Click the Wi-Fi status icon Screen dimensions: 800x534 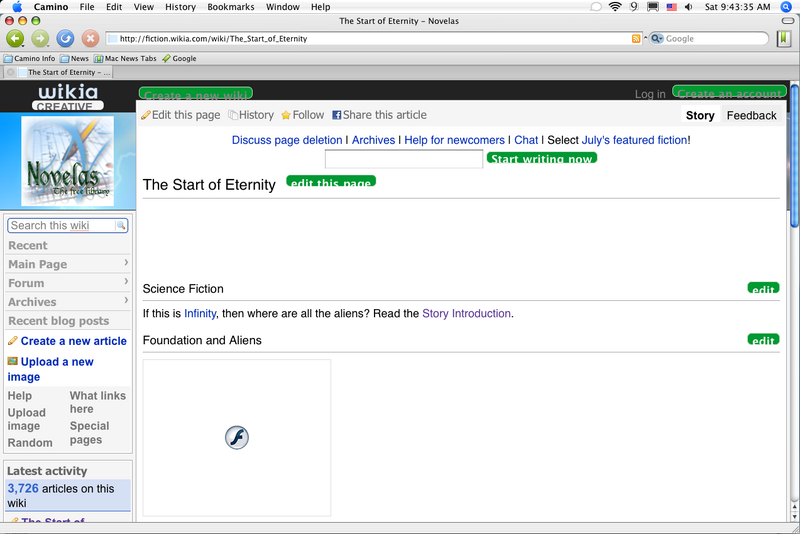pos(615,7)
